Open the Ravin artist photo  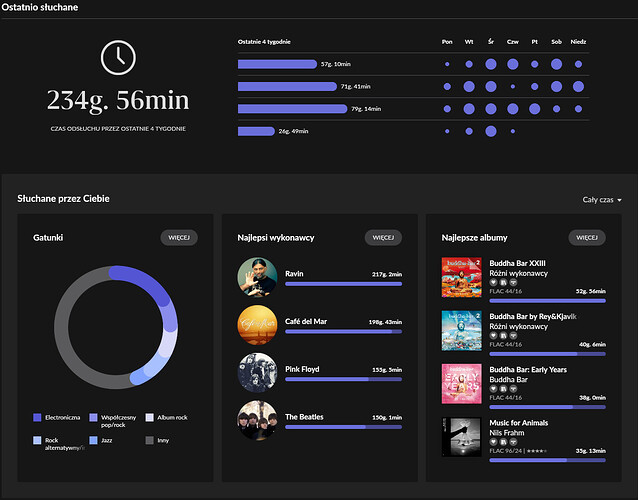tap(257, 277)
